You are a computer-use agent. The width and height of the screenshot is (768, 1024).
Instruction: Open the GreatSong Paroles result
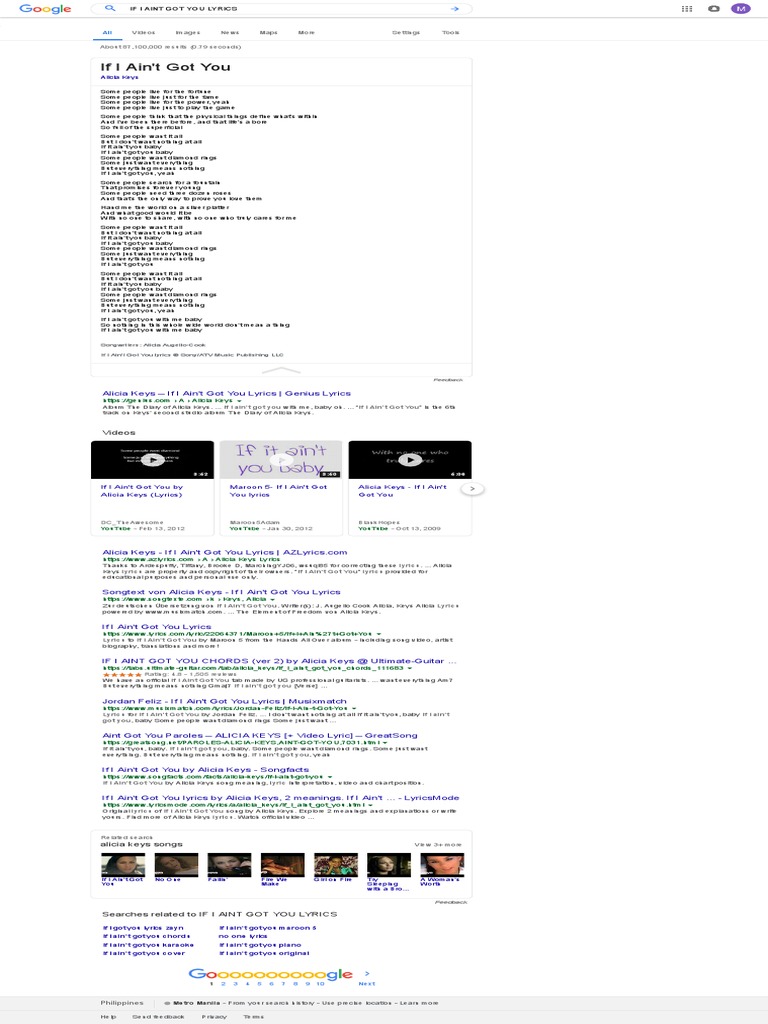click(x=260, y=735)
